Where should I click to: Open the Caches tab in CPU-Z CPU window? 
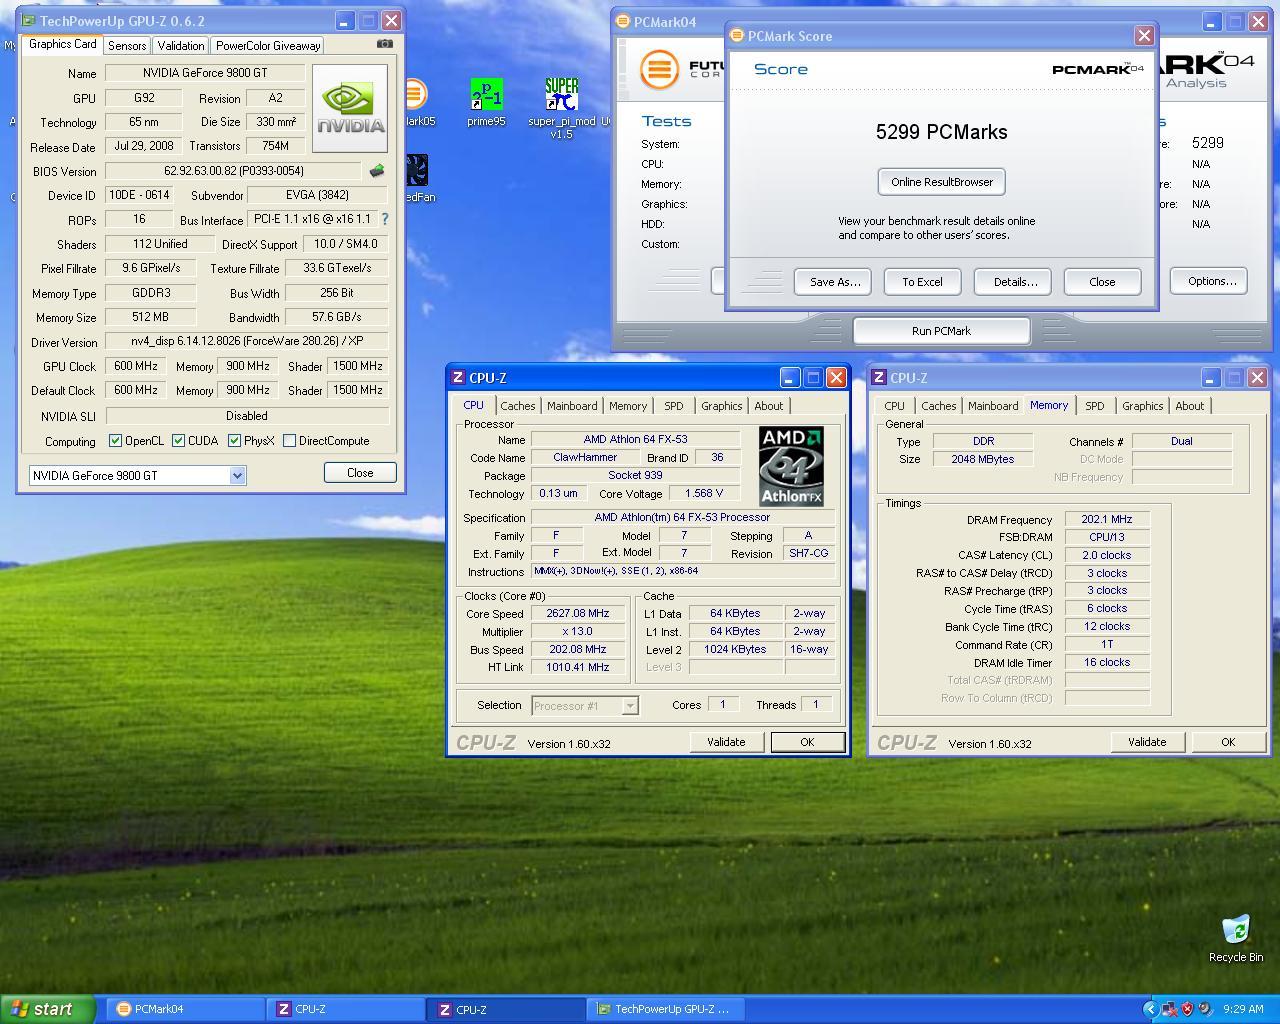tap(517, 406)
